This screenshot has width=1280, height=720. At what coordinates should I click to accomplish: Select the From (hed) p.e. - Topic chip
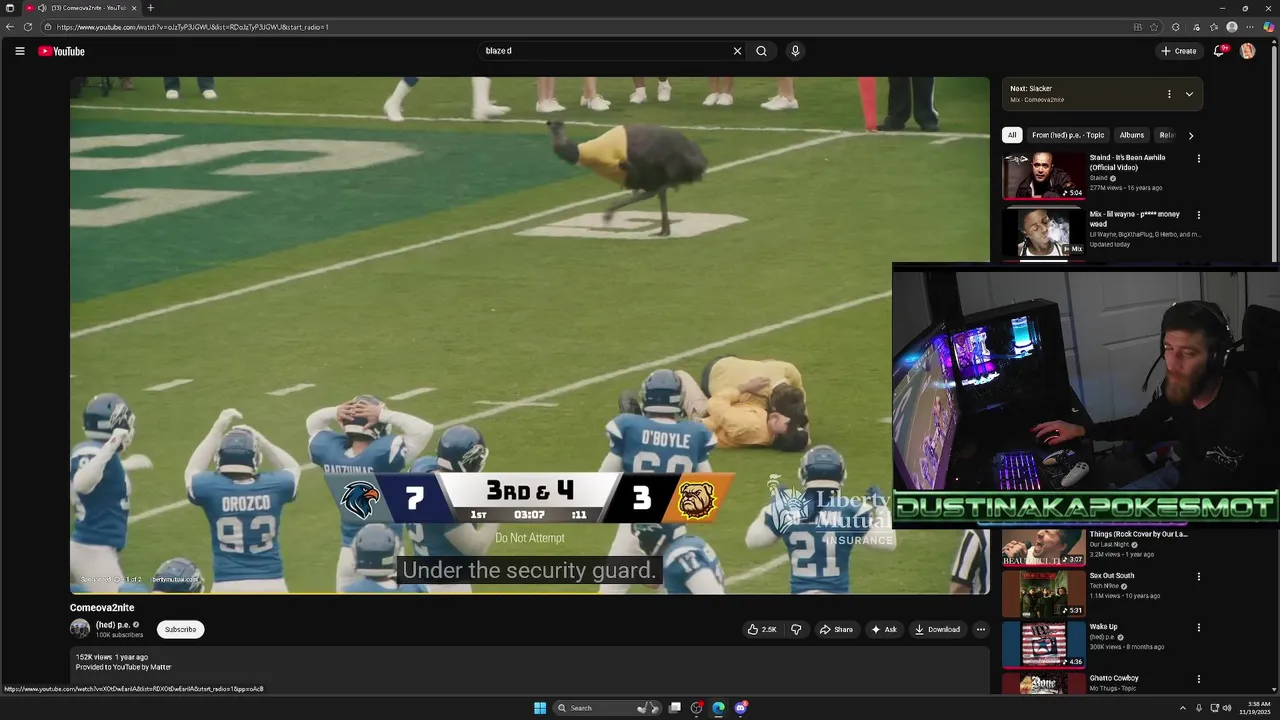click(1068, 135)
